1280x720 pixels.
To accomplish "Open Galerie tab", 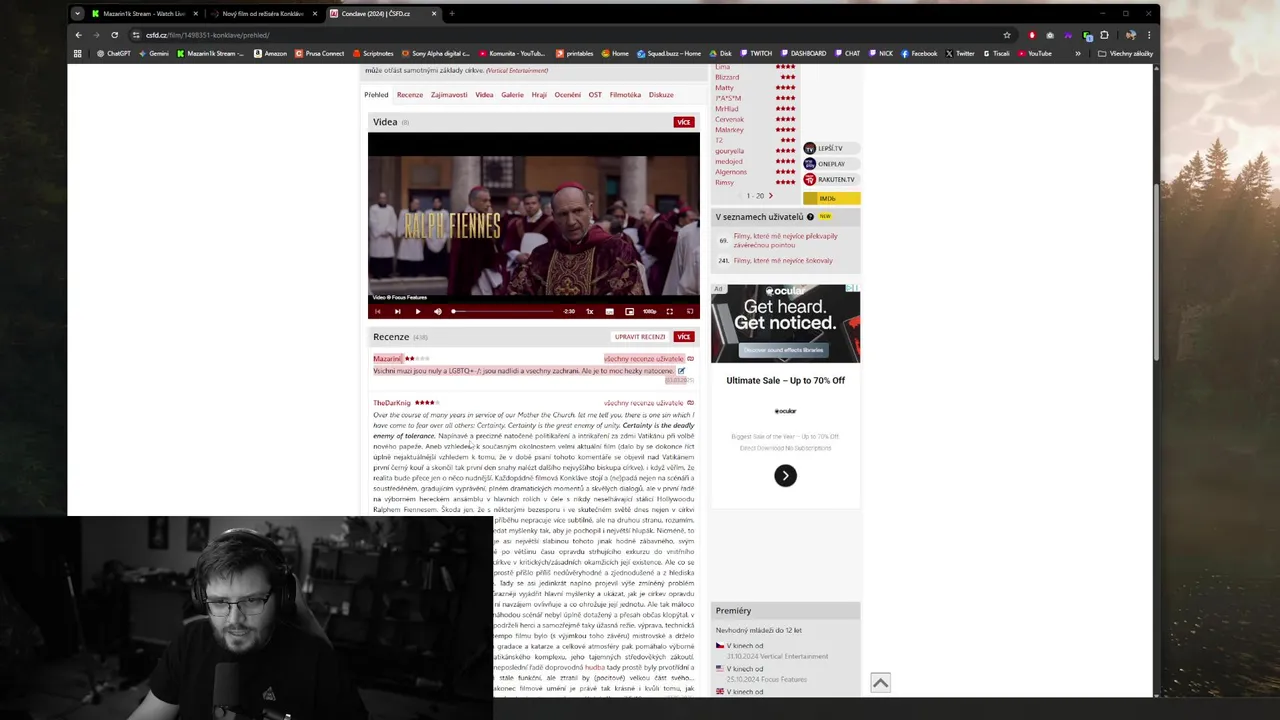I will [512, 95].
